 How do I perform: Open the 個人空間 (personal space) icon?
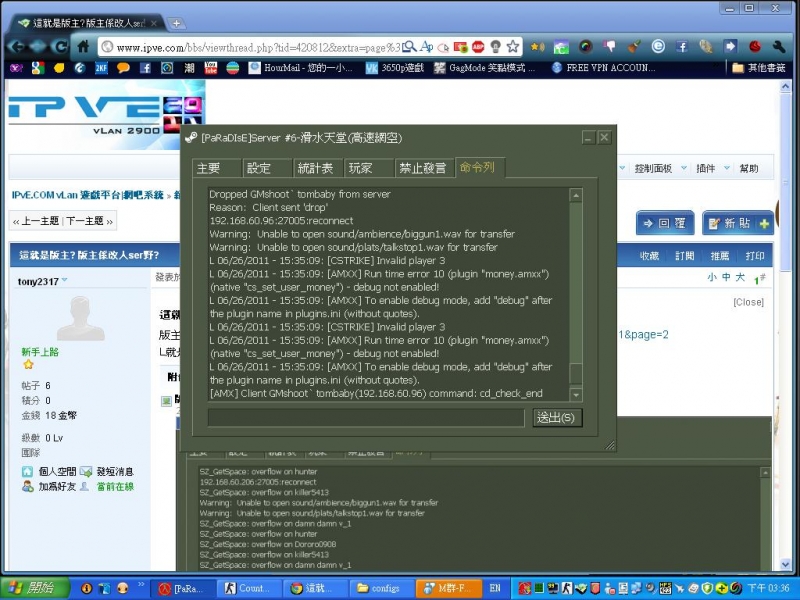pos(27,470)
